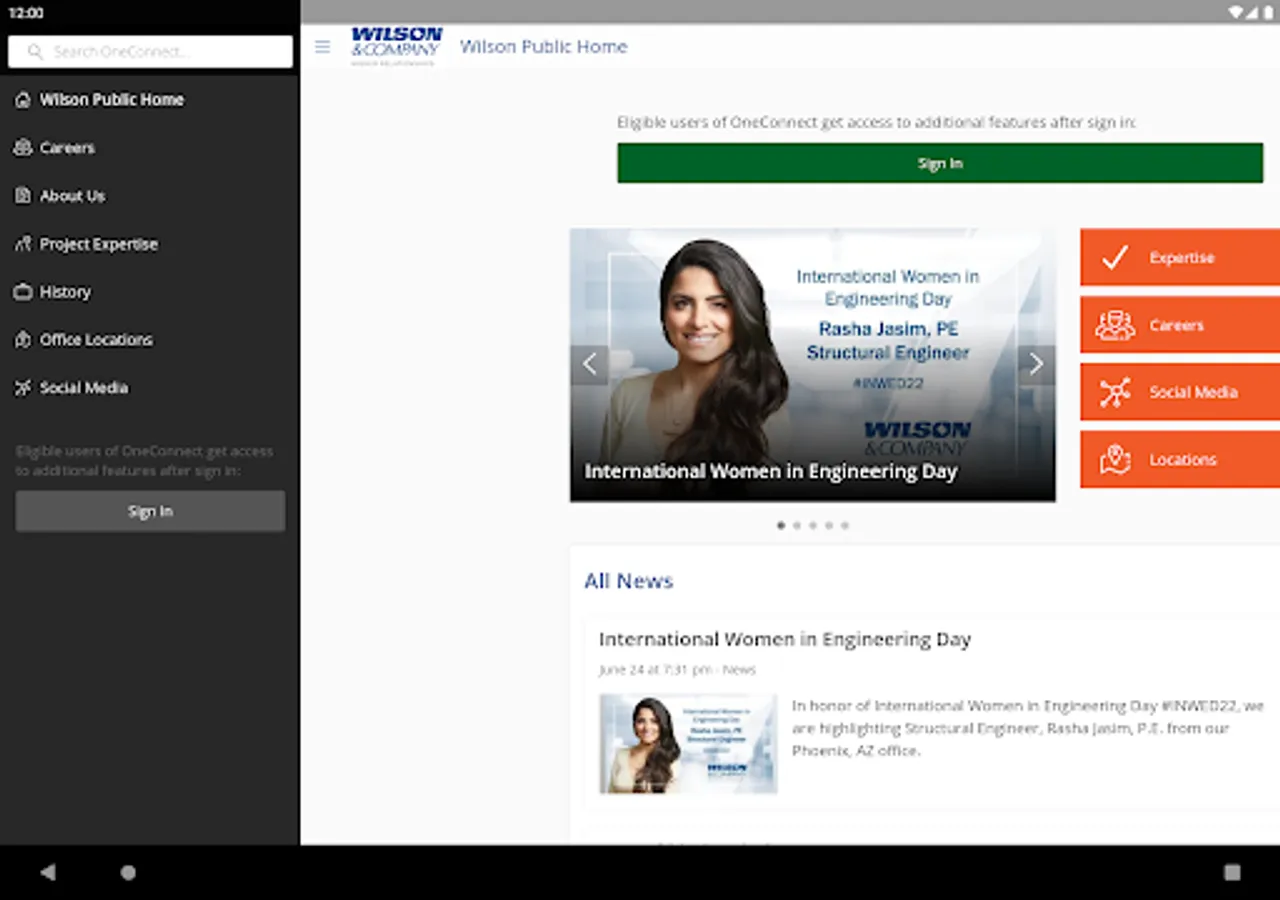
Task: Open the orange Careers tile
Action: pos(1180,325)
